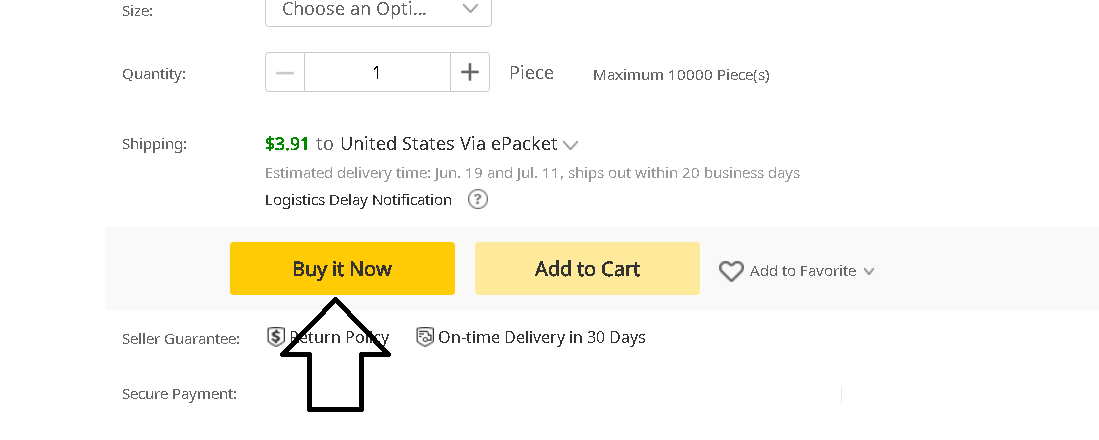Click the question mark help icon
This screenshot has width=1099, height=440.
click(478, 200)
